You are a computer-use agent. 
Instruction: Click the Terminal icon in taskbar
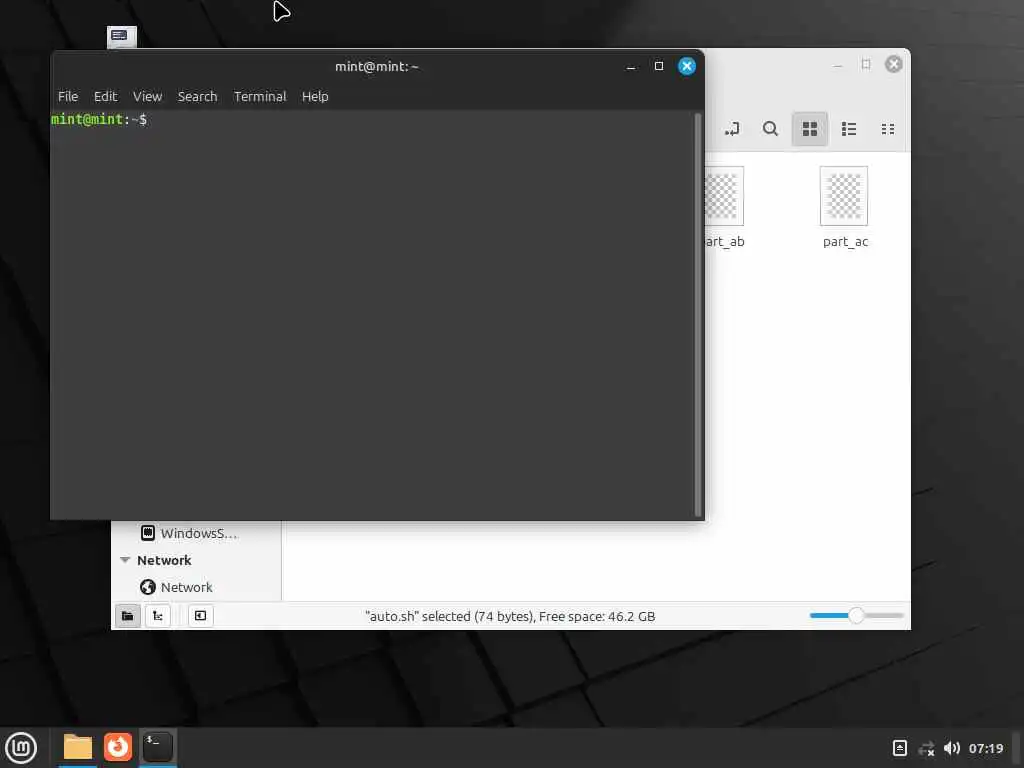(157, 747)
